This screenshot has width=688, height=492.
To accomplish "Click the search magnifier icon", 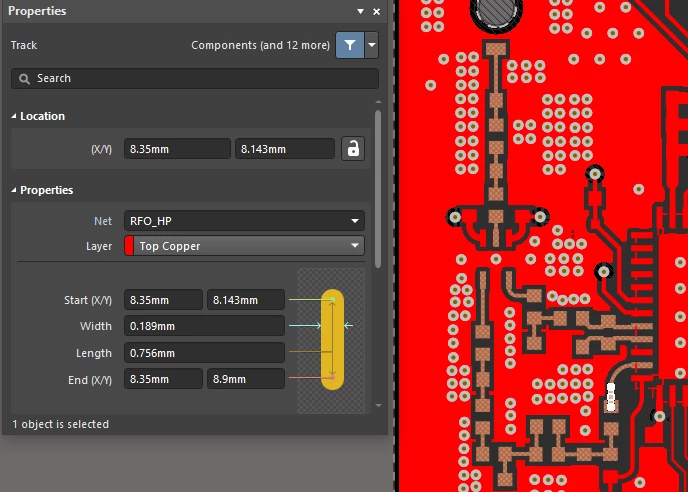I will pos(25,79).
